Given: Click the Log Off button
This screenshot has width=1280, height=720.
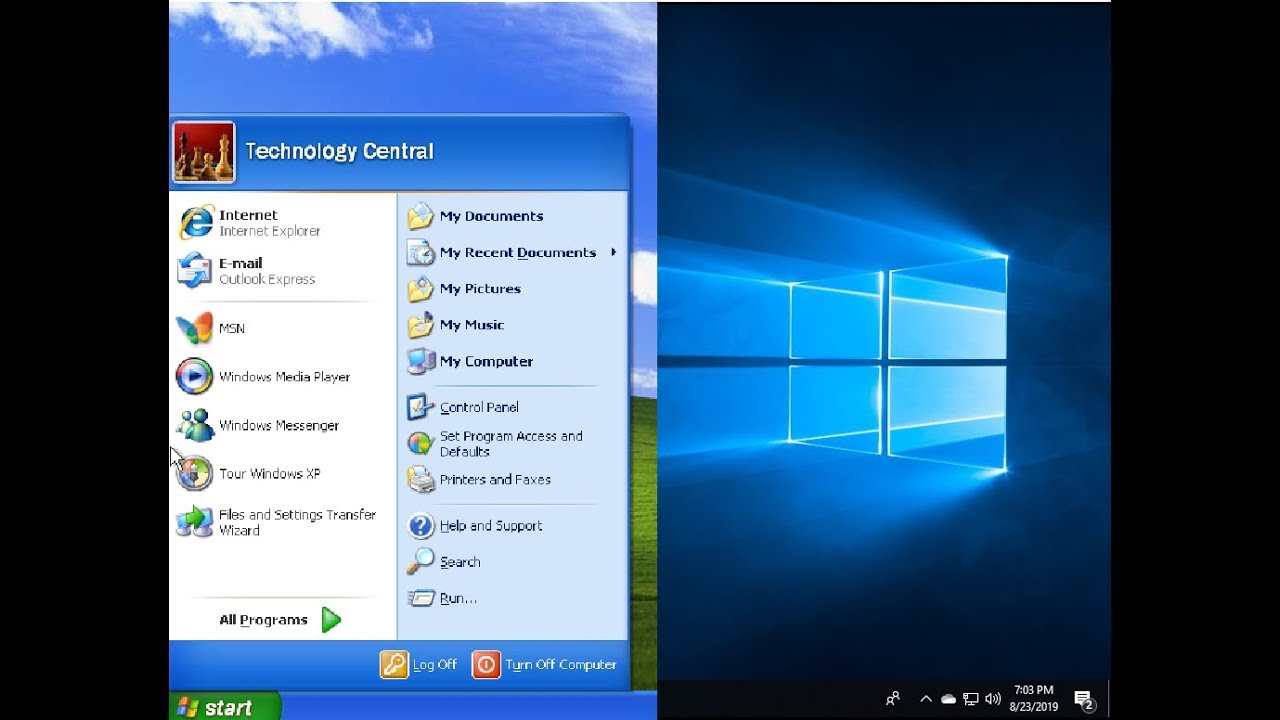Looking at the screenshot, I should click(x=419, y=664).
